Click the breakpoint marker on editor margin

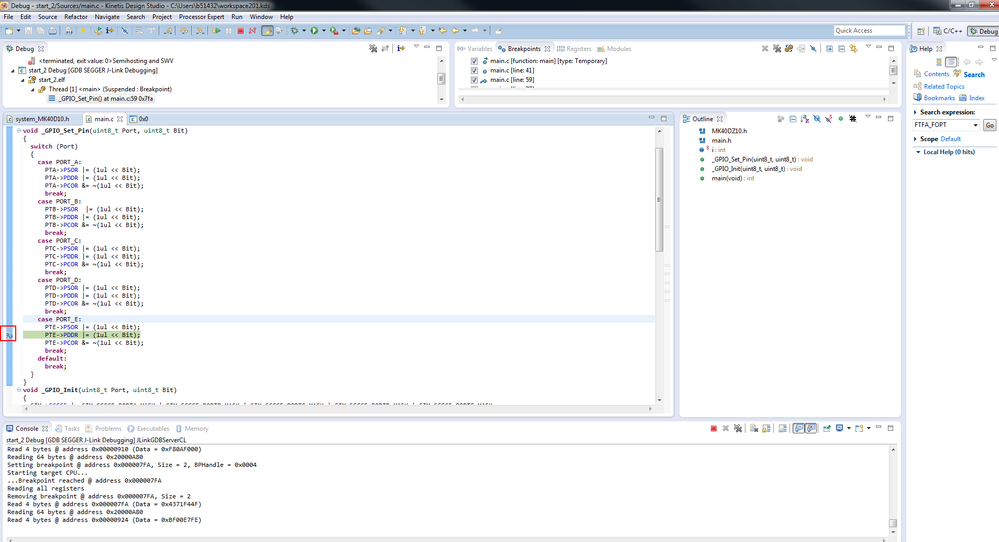(8, 334)
